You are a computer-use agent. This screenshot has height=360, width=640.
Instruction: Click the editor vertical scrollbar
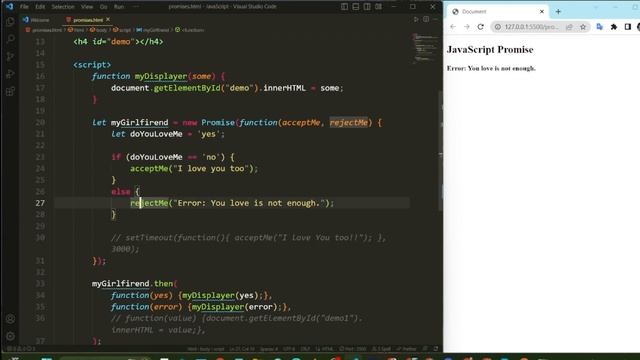pyautogui.click(x=440, y=150)
